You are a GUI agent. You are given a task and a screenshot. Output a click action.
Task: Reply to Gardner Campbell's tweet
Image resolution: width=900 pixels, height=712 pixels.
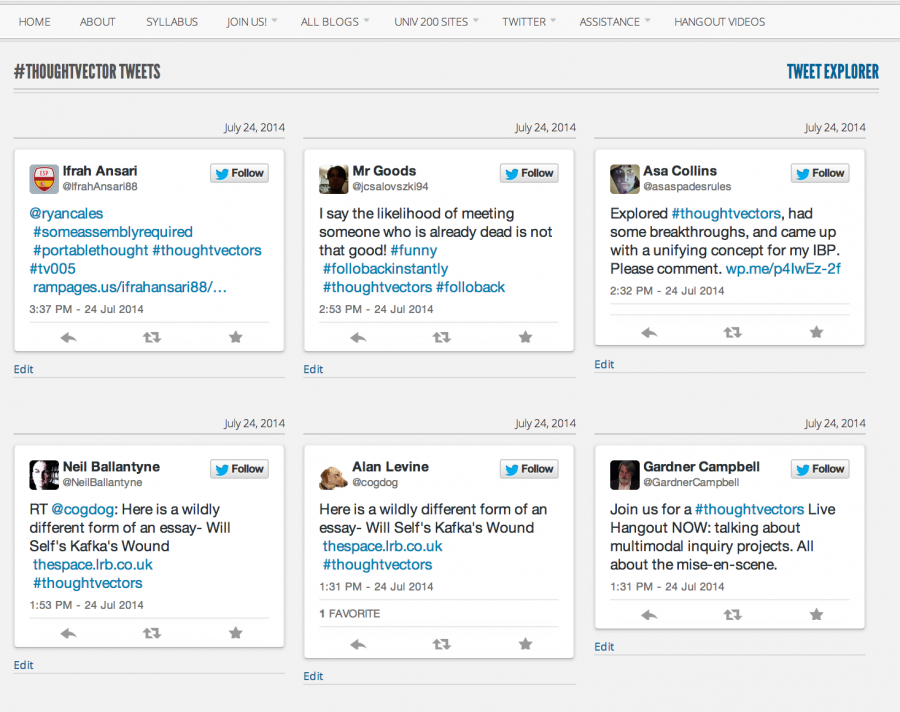649,615
